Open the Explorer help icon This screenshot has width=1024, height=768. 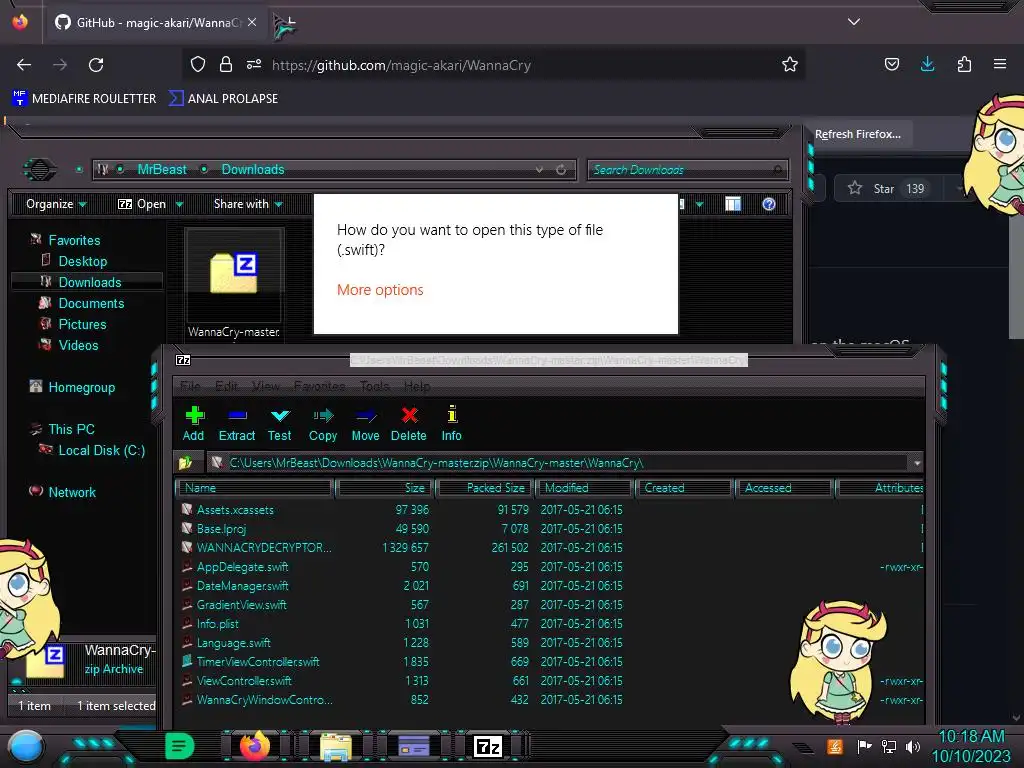769,204
